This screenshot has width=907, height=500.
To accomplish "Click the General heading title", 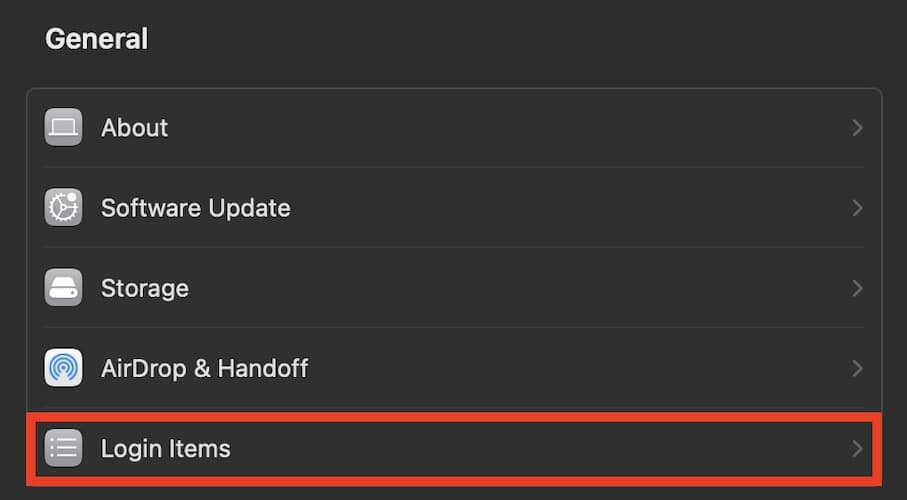I will tap(96, 39).
